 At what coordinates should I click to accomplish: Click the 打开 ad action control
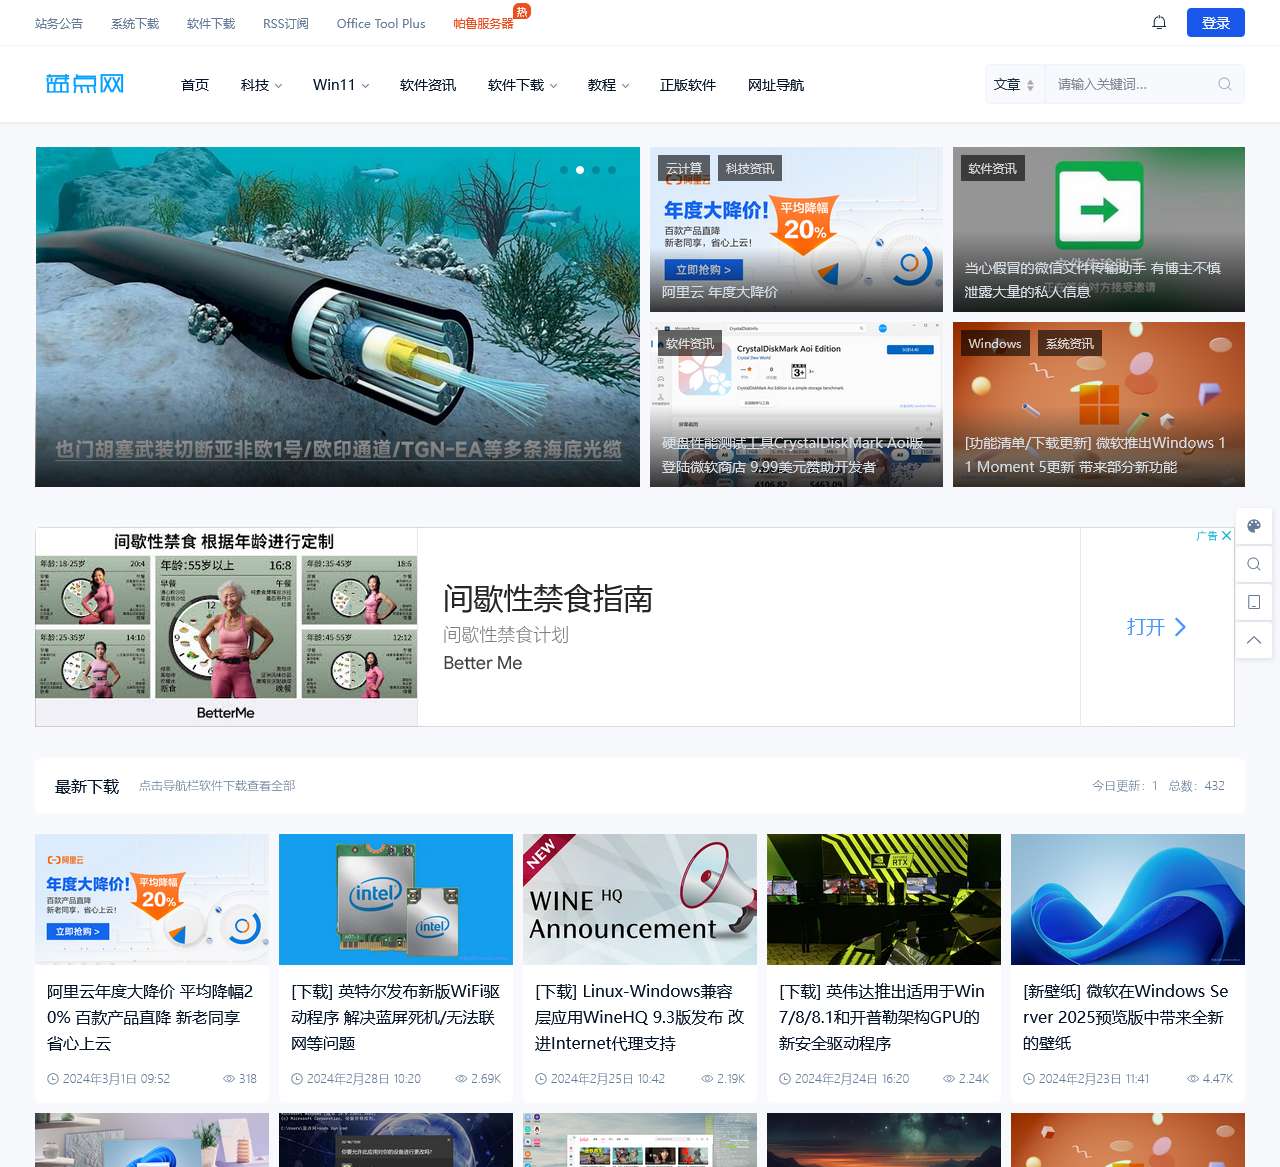point(1155,627)
